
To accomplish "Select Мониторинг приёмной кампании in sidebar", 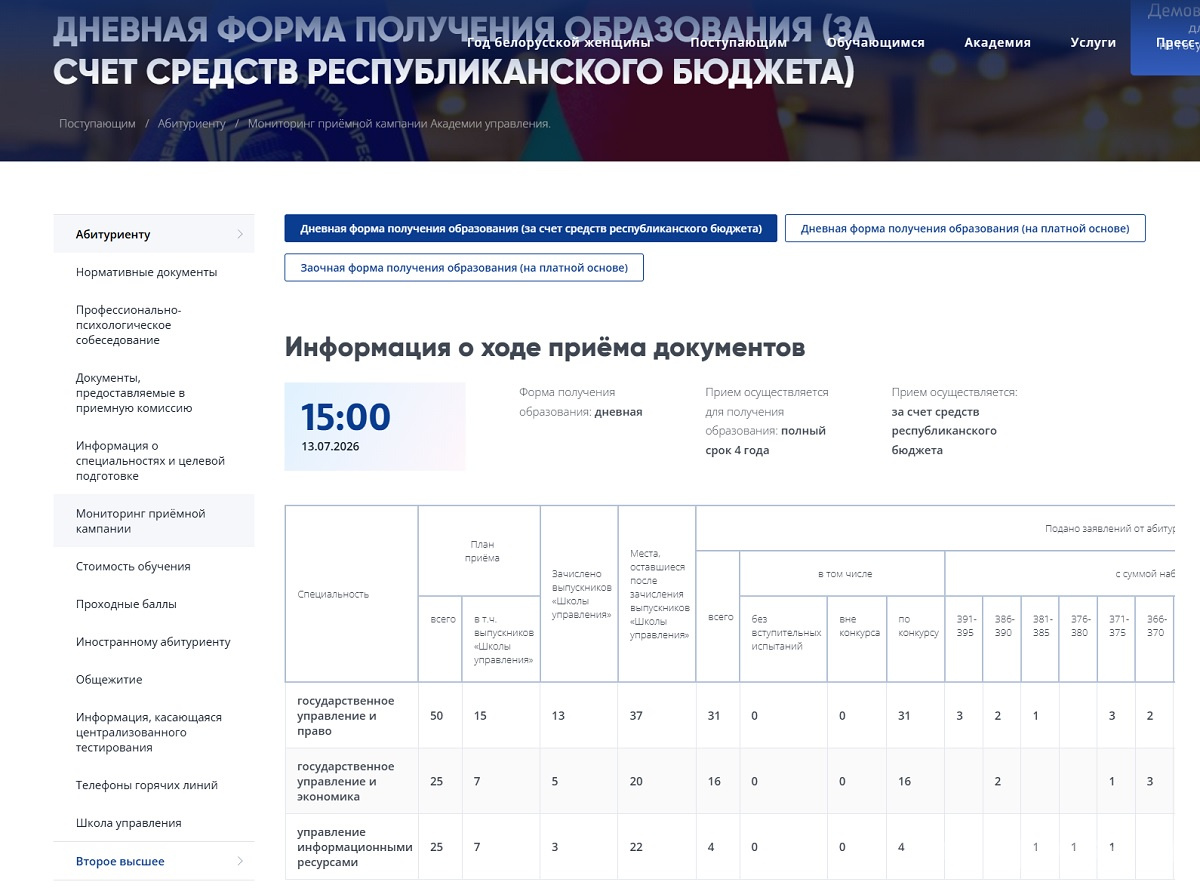I will [154, 521].
